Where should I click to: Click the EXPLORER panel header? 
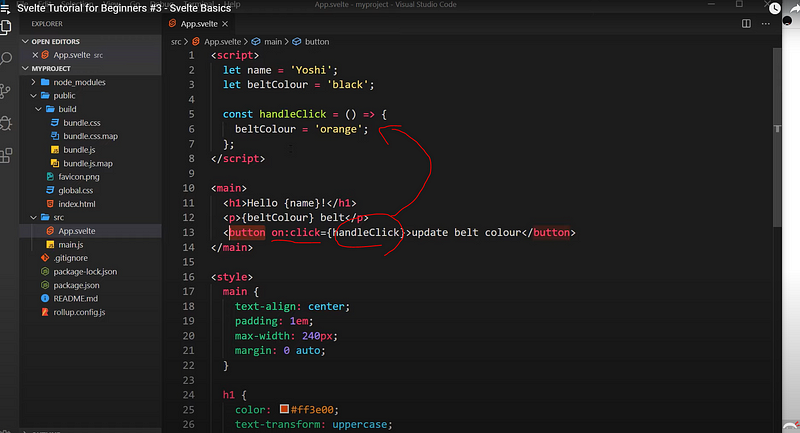(x=47, y=24)
